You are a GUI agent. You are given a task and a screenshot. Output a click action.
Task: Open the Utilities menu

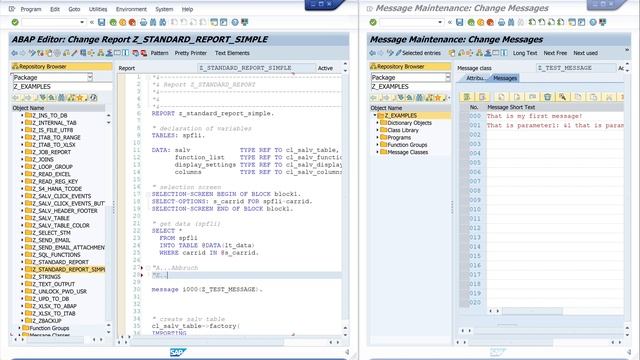point(98,9)
